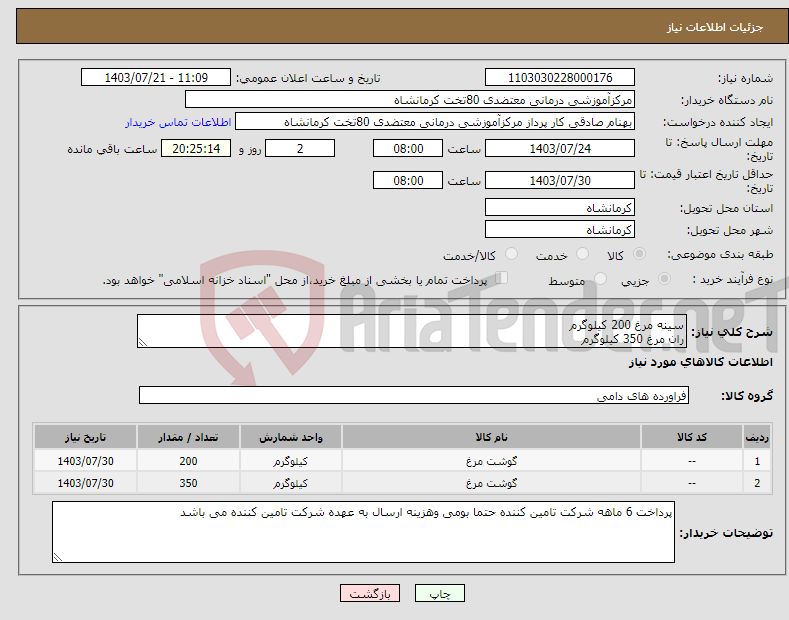
Task: Select the جزیی purchase type radio
Action: tap(664, 278)
